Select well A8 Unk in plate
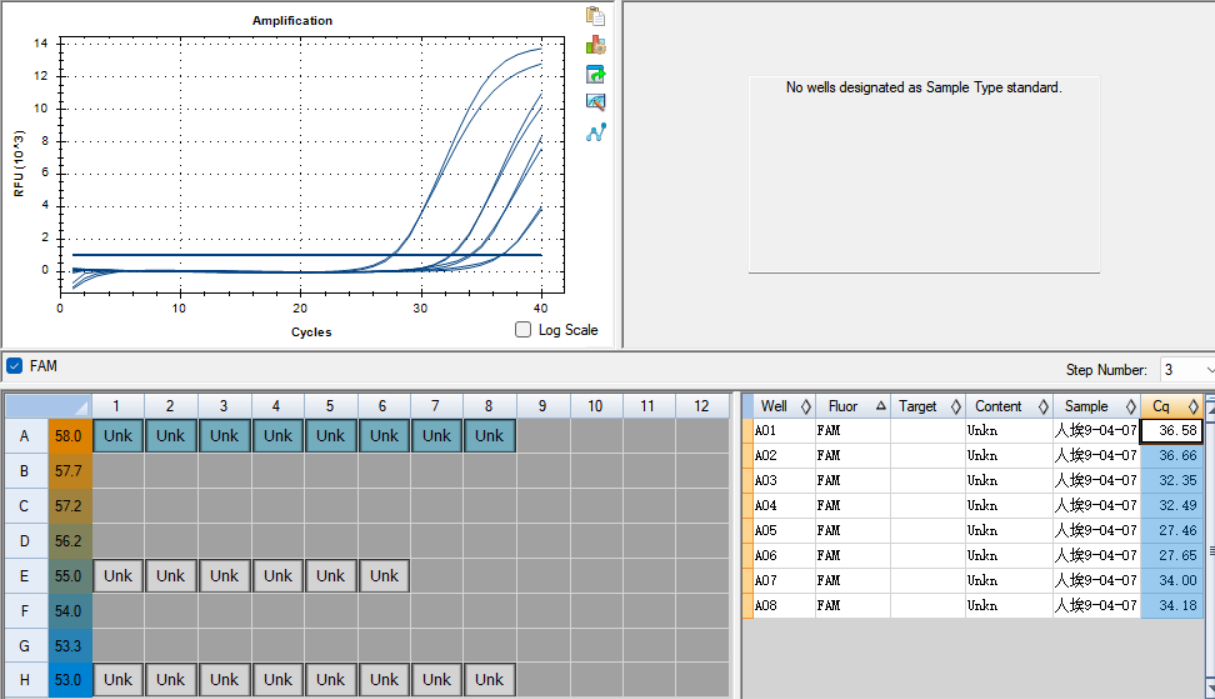Screen dimensions: 1215x699 point(490,436)
